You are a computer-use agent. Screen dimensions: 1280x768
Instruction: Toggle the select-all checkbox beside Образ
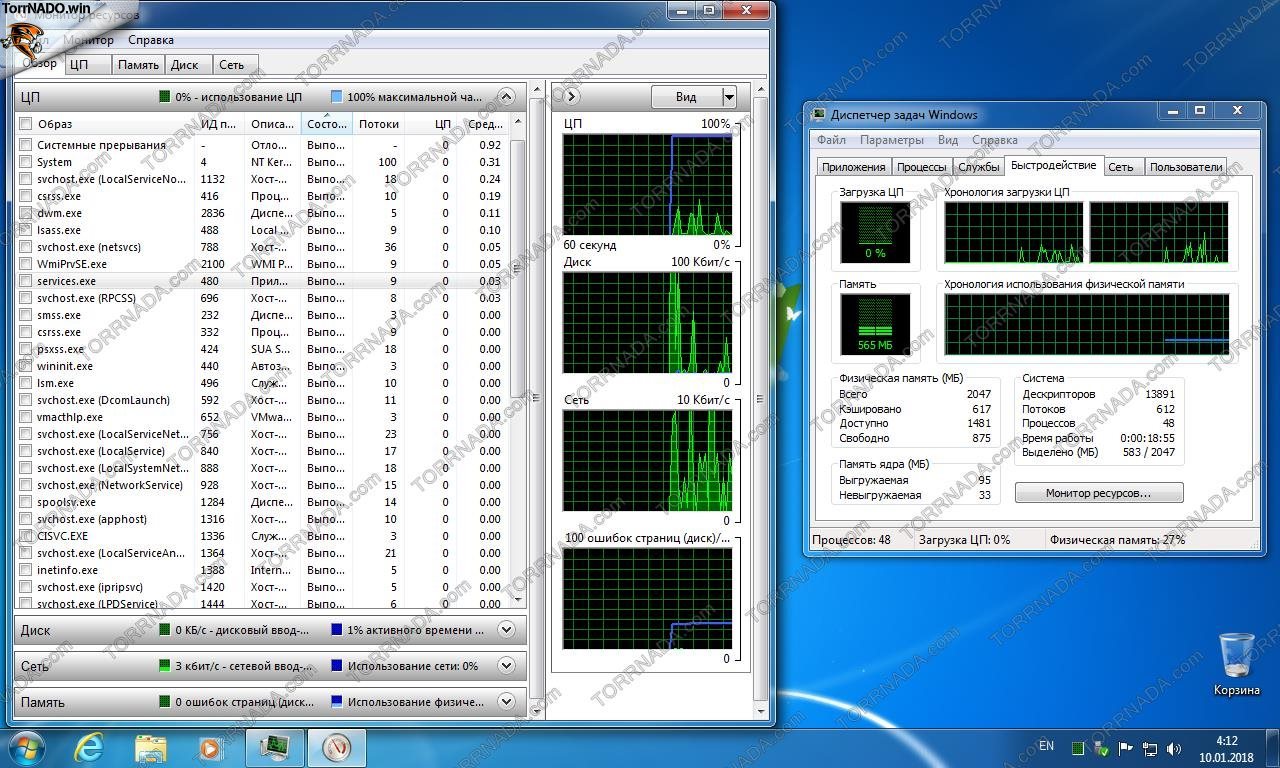(x=26, y=124)
